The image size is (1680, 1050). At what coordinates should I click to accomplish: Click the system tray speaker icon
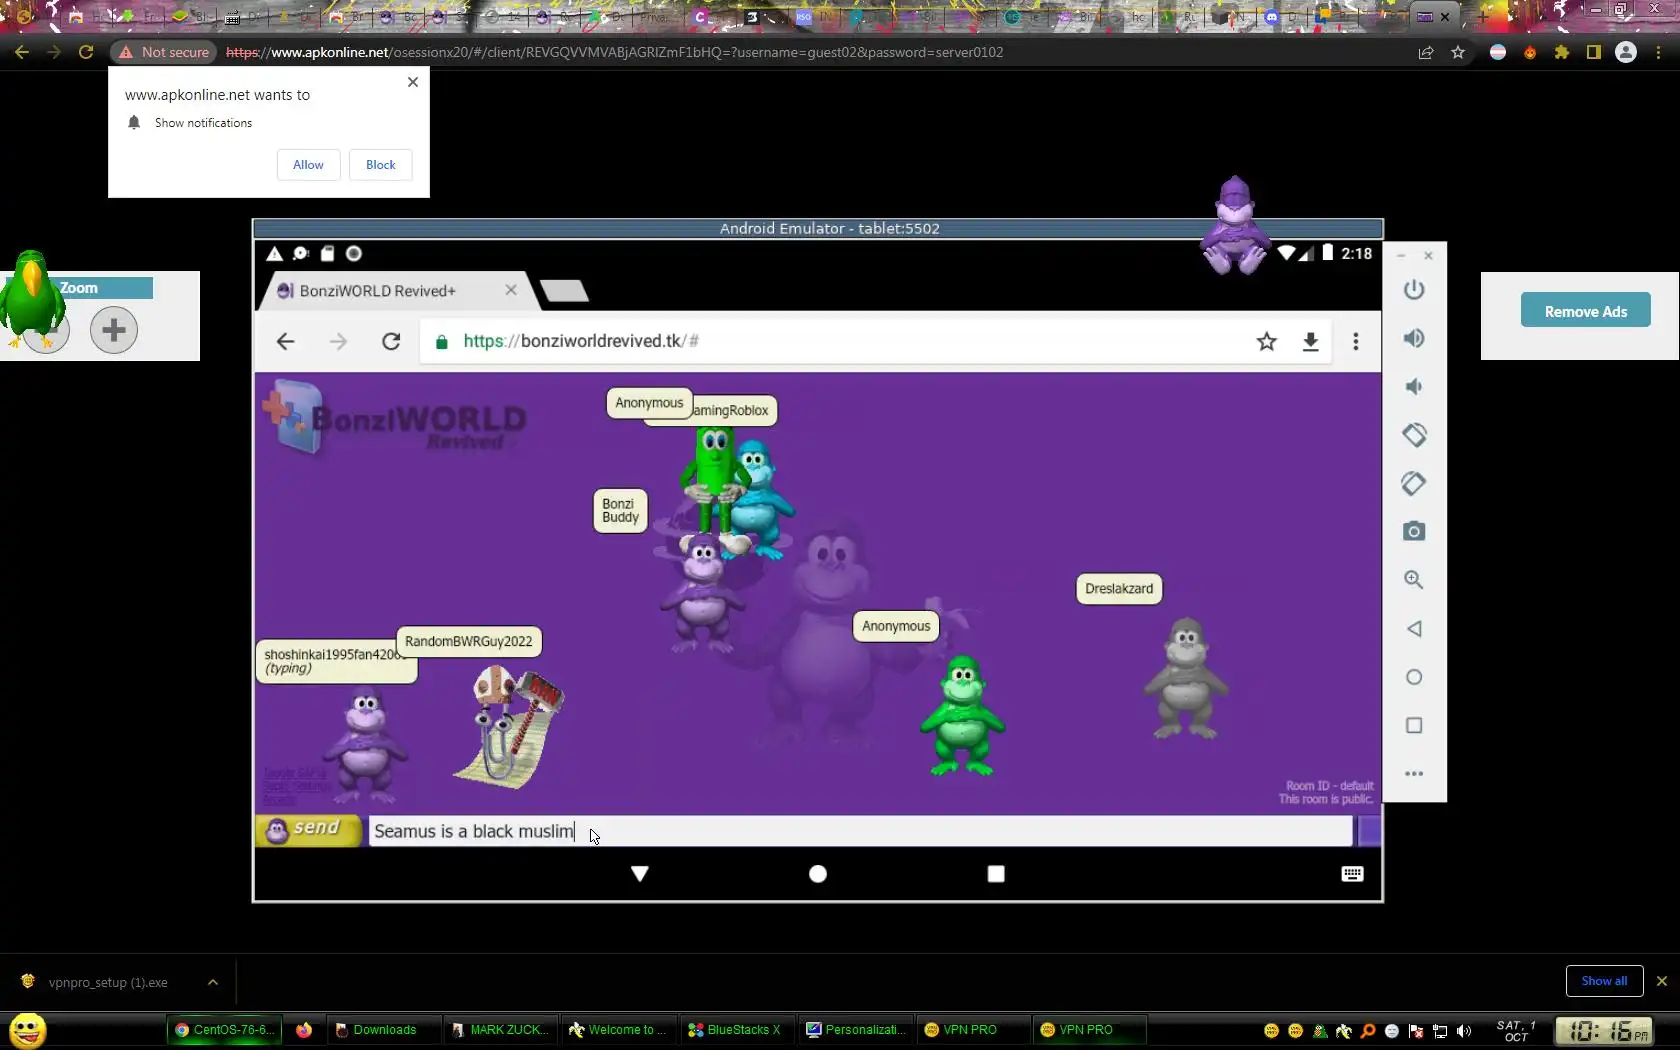[x=1464, y=1031]
